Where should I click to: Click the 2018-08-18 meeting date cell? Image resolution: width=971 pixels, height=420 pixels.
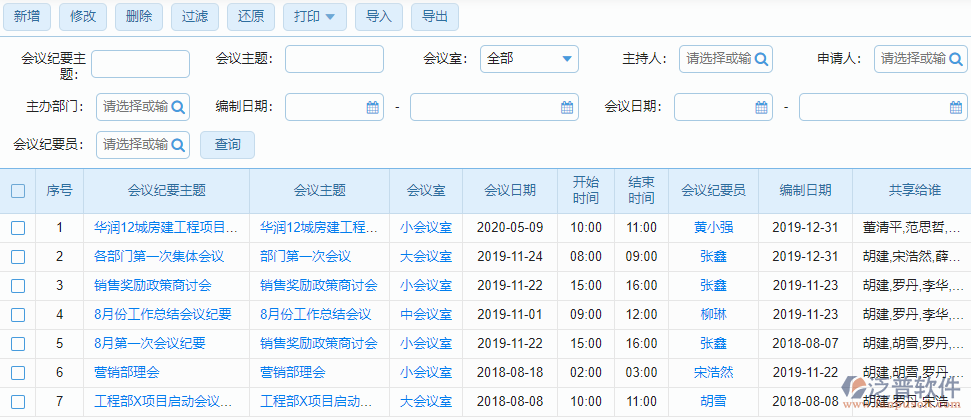click(510, 373)
